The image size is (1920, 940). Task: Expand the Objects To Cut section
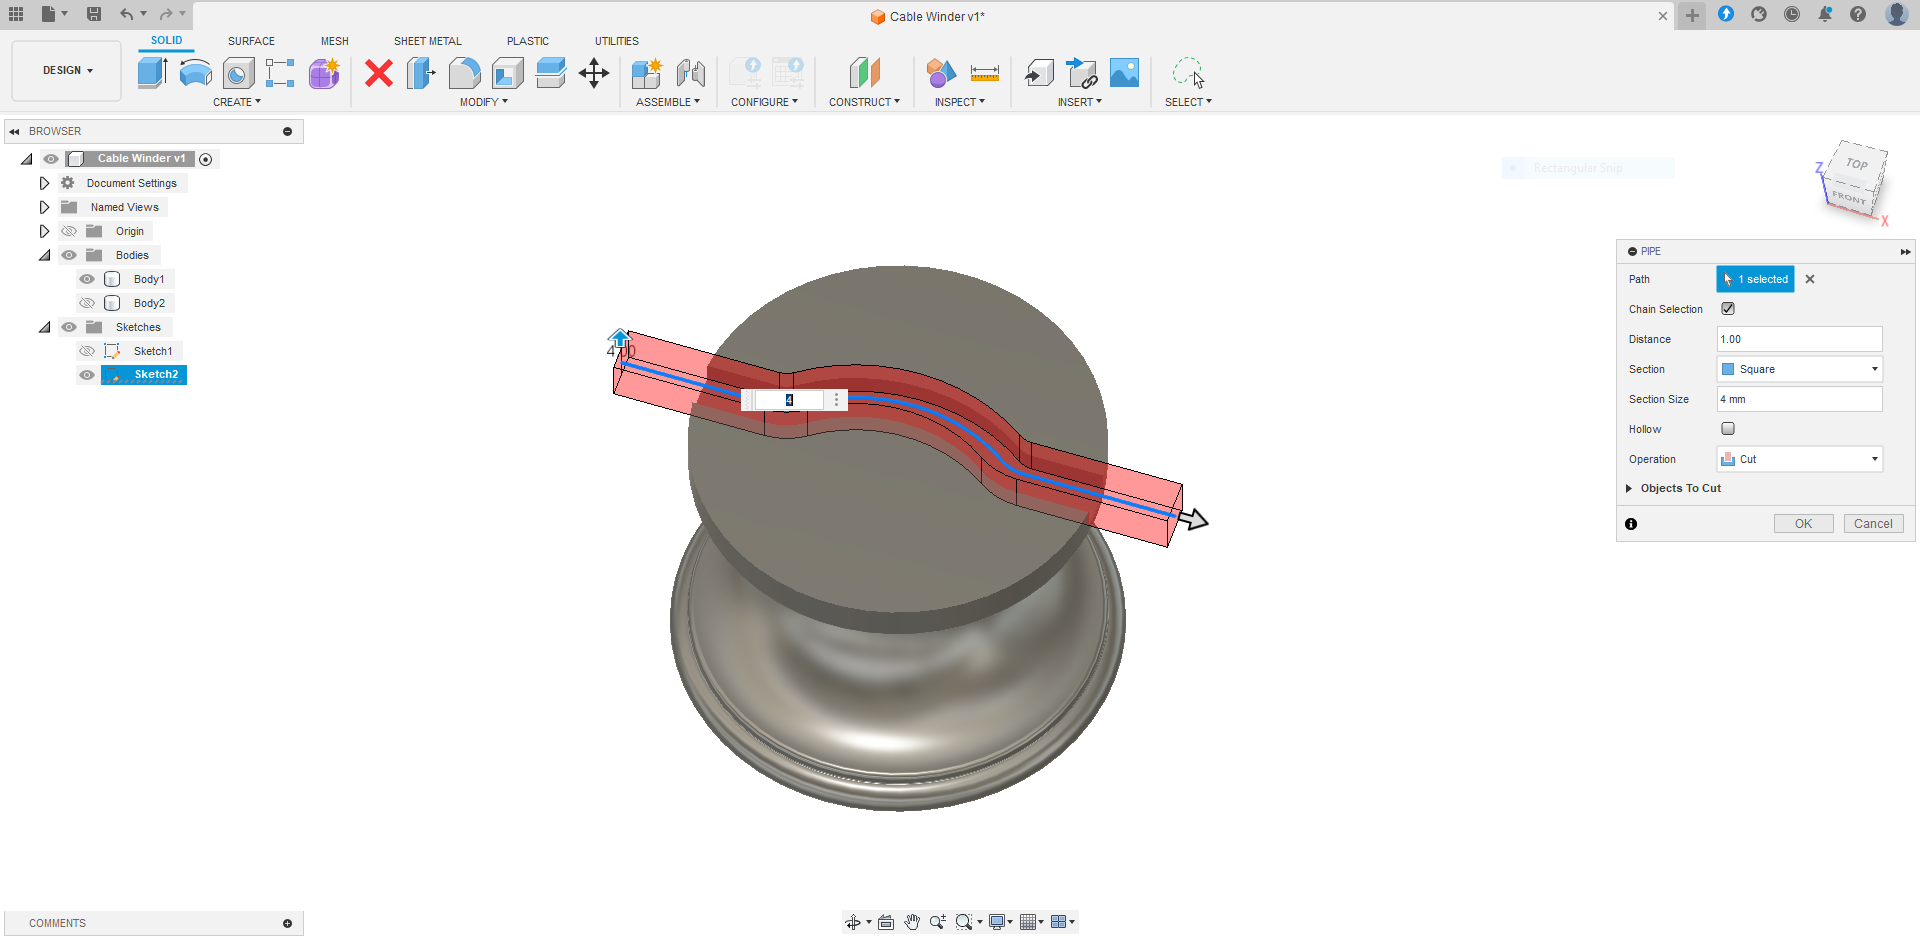point(1629,489)
